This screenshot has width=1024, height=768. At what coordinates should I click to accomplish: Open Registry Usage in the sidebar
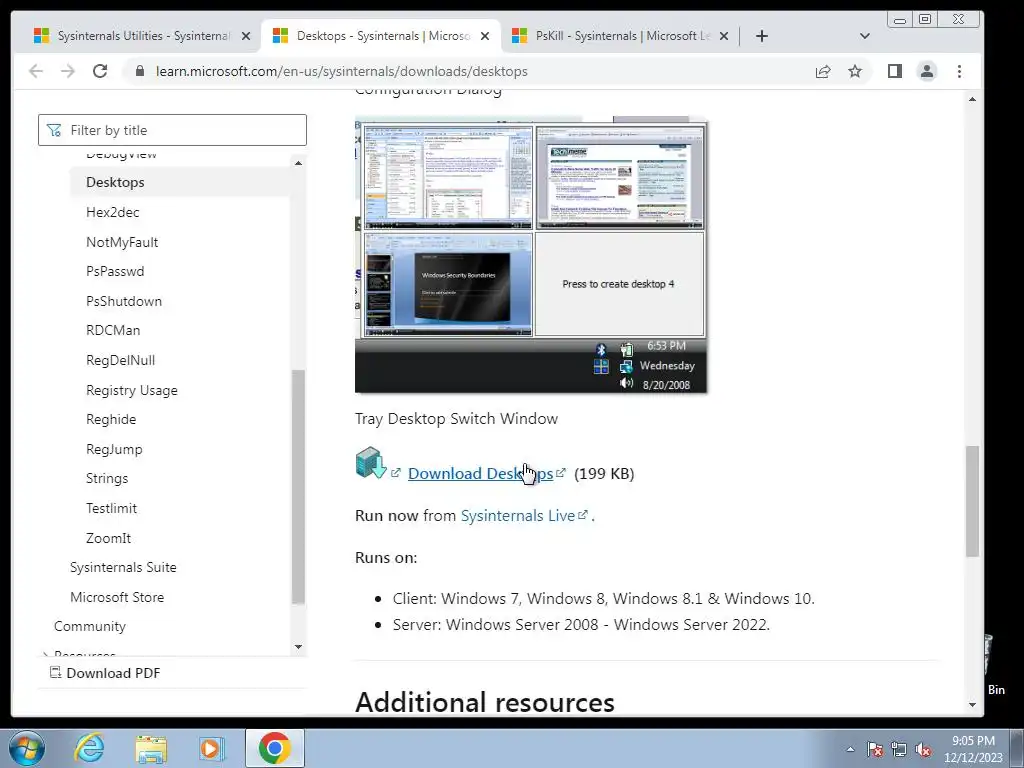132,390
